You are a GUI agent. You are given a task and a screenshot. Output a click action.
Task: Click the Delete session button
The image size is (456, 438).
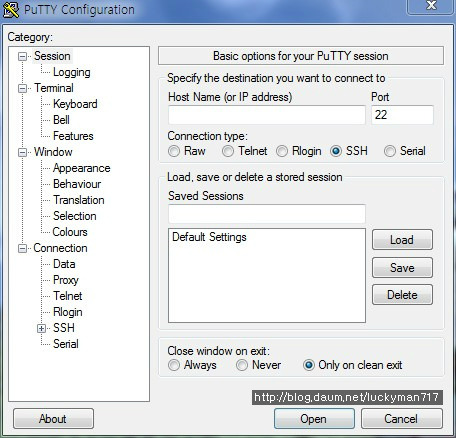[x=402, y=295]
